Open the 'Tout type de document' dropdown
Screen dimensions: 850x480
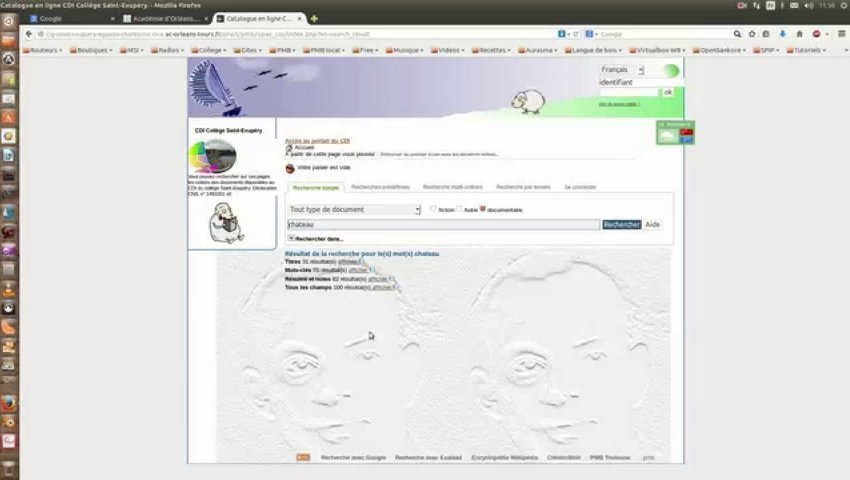point(355,209)
